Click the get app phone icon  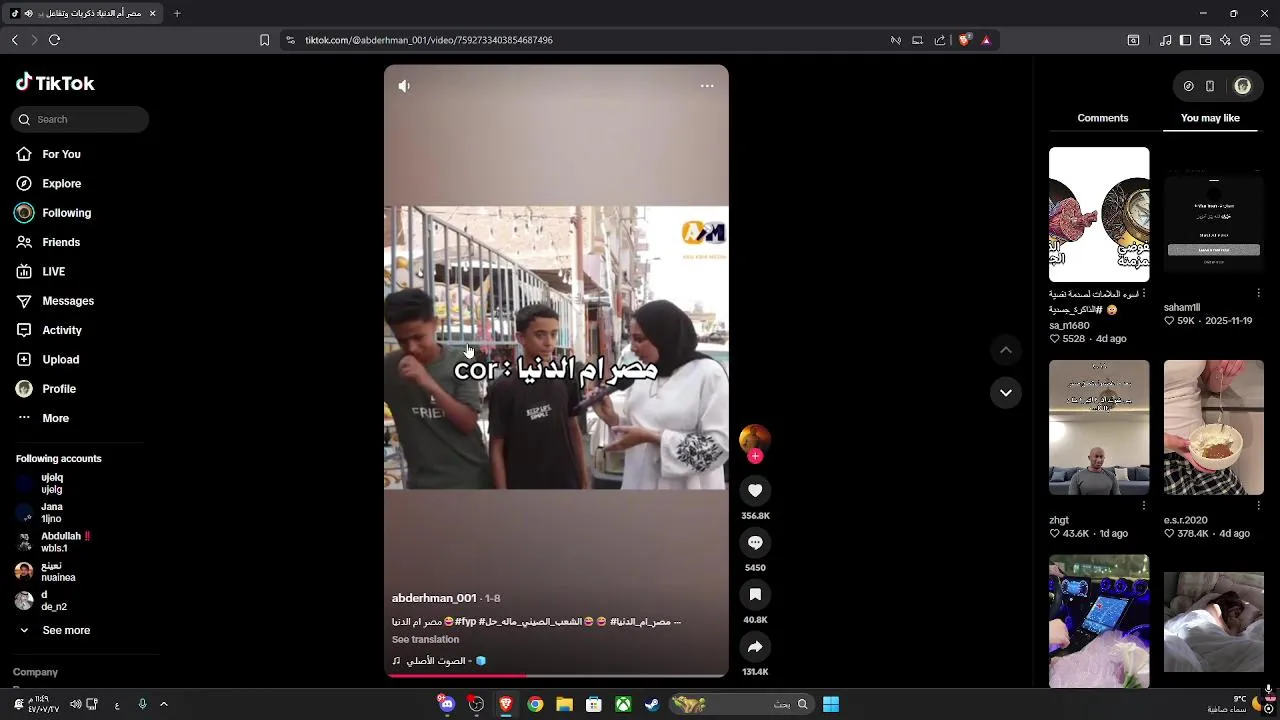pos(1210,86)
